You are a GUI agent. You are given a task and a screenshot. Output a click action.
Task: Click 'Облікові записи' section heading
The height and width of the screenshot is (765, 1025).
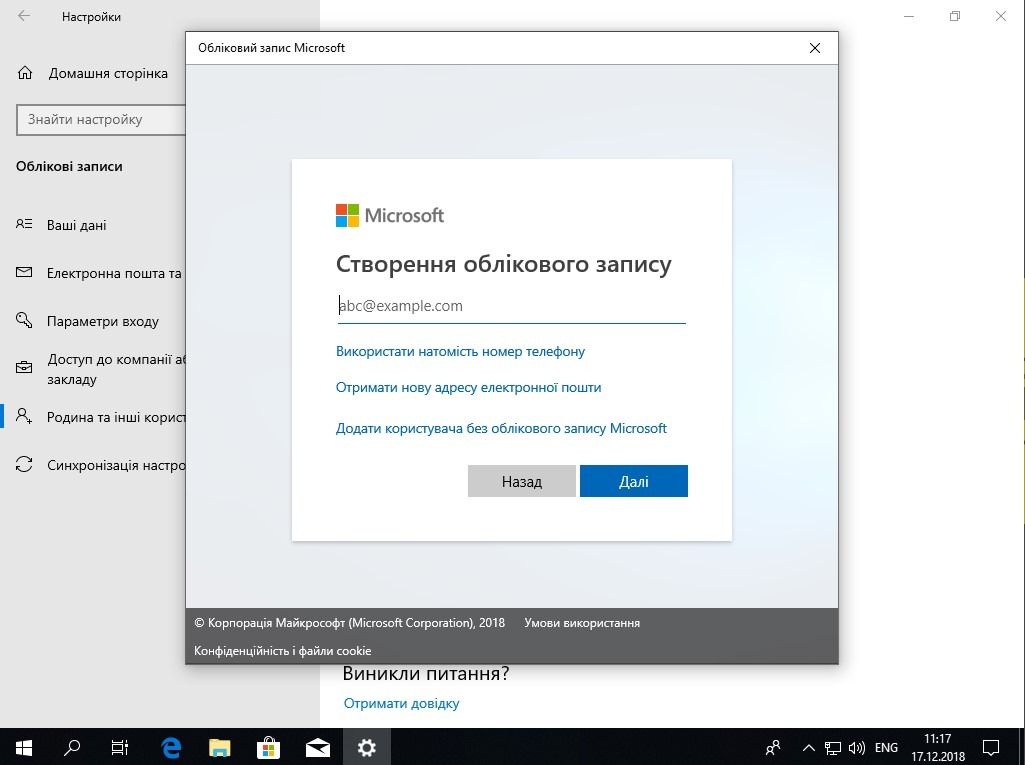[x=69, y=167]
